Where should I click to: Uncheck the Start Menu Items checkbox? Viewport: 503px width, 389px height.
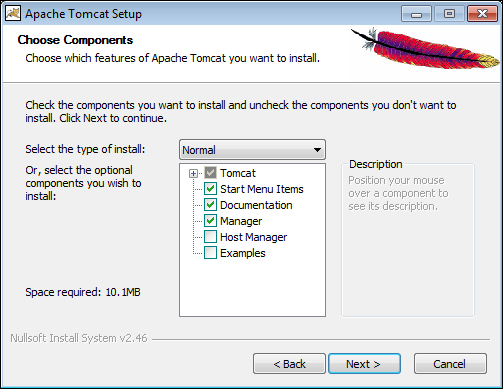coord(210,189)
